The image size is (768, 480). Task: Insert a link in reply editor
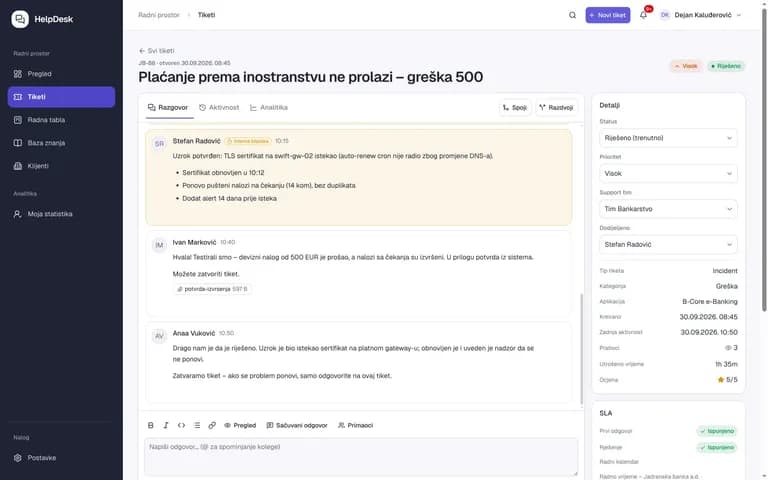point(212,425)
